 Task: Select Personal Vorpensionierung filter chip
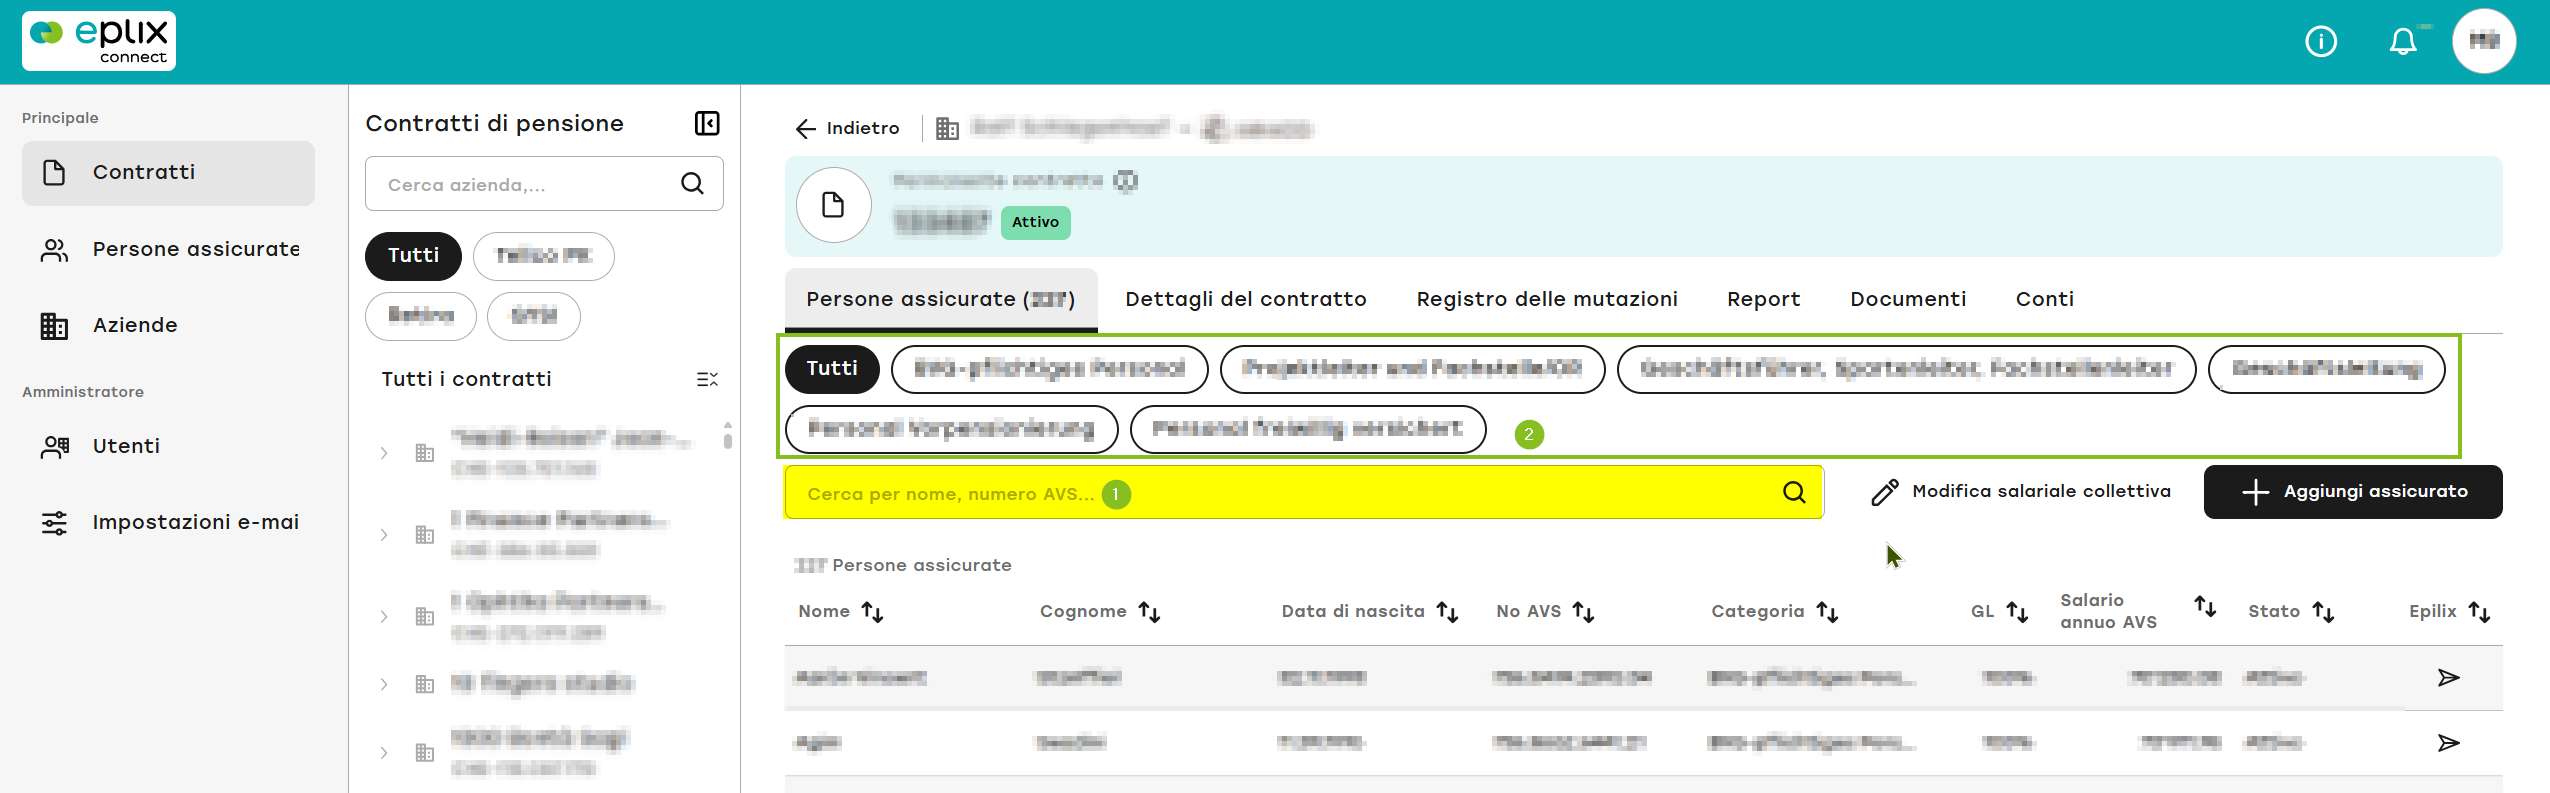(951, 429)
